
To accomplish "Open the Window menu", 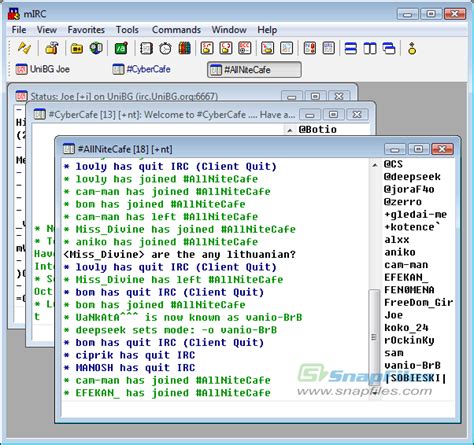I will pyautogui.click(x=229, y=30).
